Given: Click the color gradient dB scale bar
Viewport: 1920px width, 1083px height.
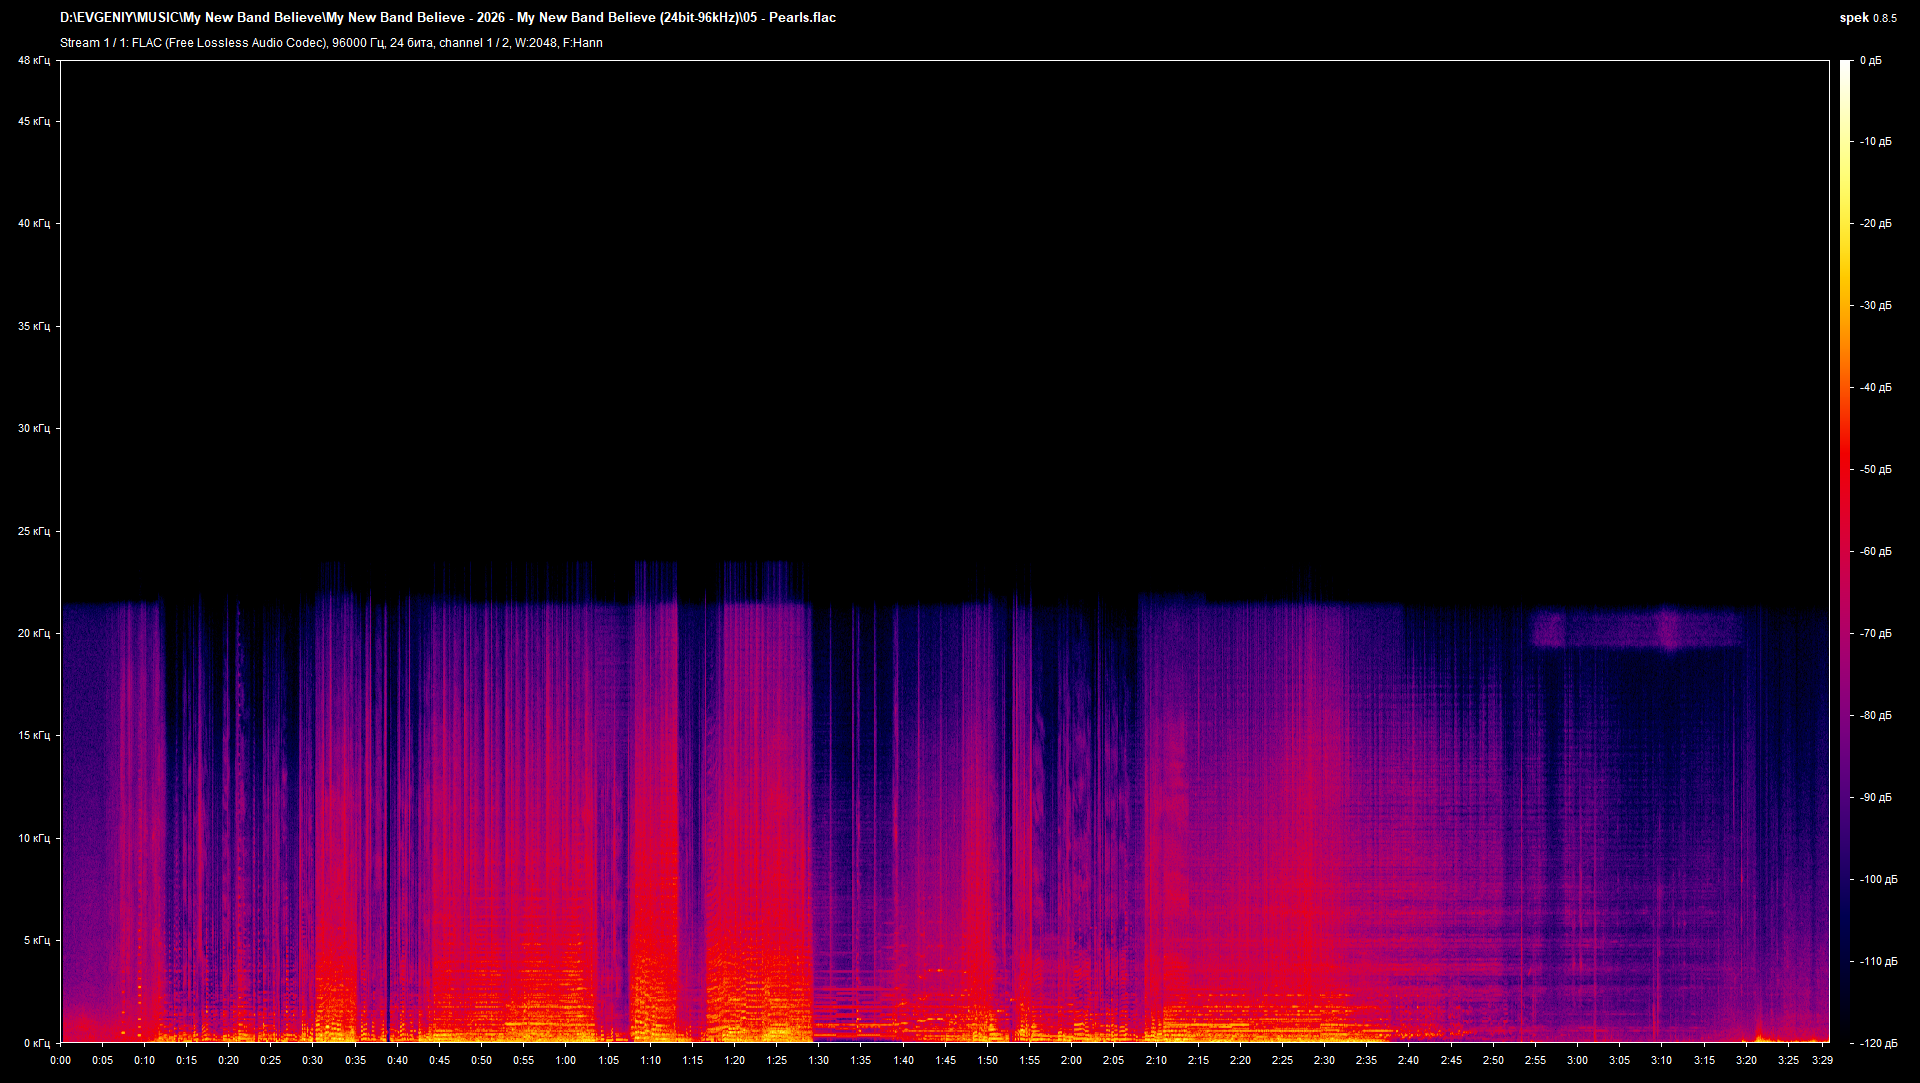Looking at the screenshot, I should [x=1845, y=550].
